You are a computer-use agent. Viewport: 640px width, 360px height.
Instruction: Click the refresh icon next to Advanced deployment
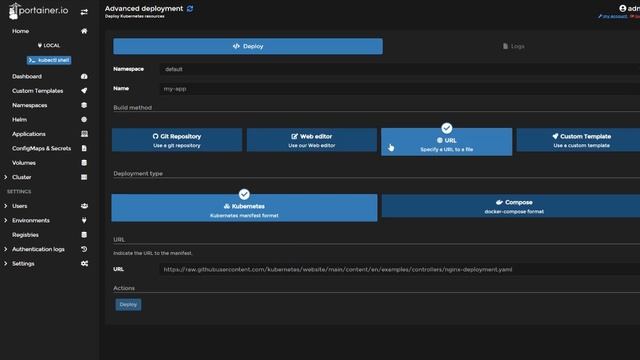[190, 9]
